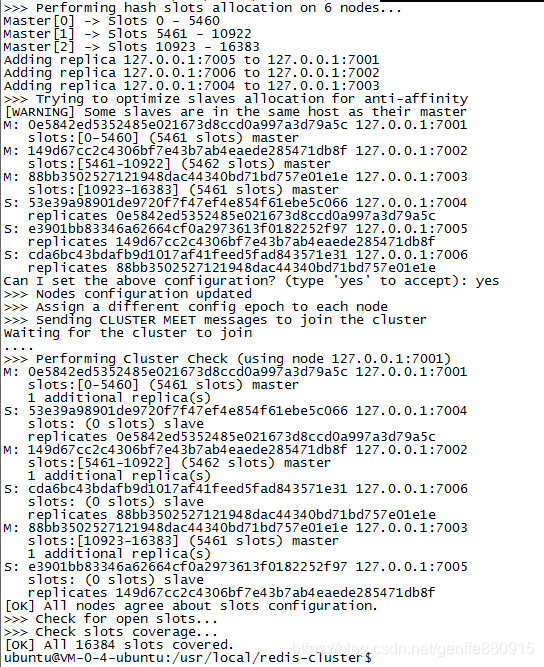Click 'Adding replica 127.0.0.1:7005 to 127.0.0.1:7001' line
The width and height of the screenshot is (544, 667).
pyautogui.click(x=191, y=60)
